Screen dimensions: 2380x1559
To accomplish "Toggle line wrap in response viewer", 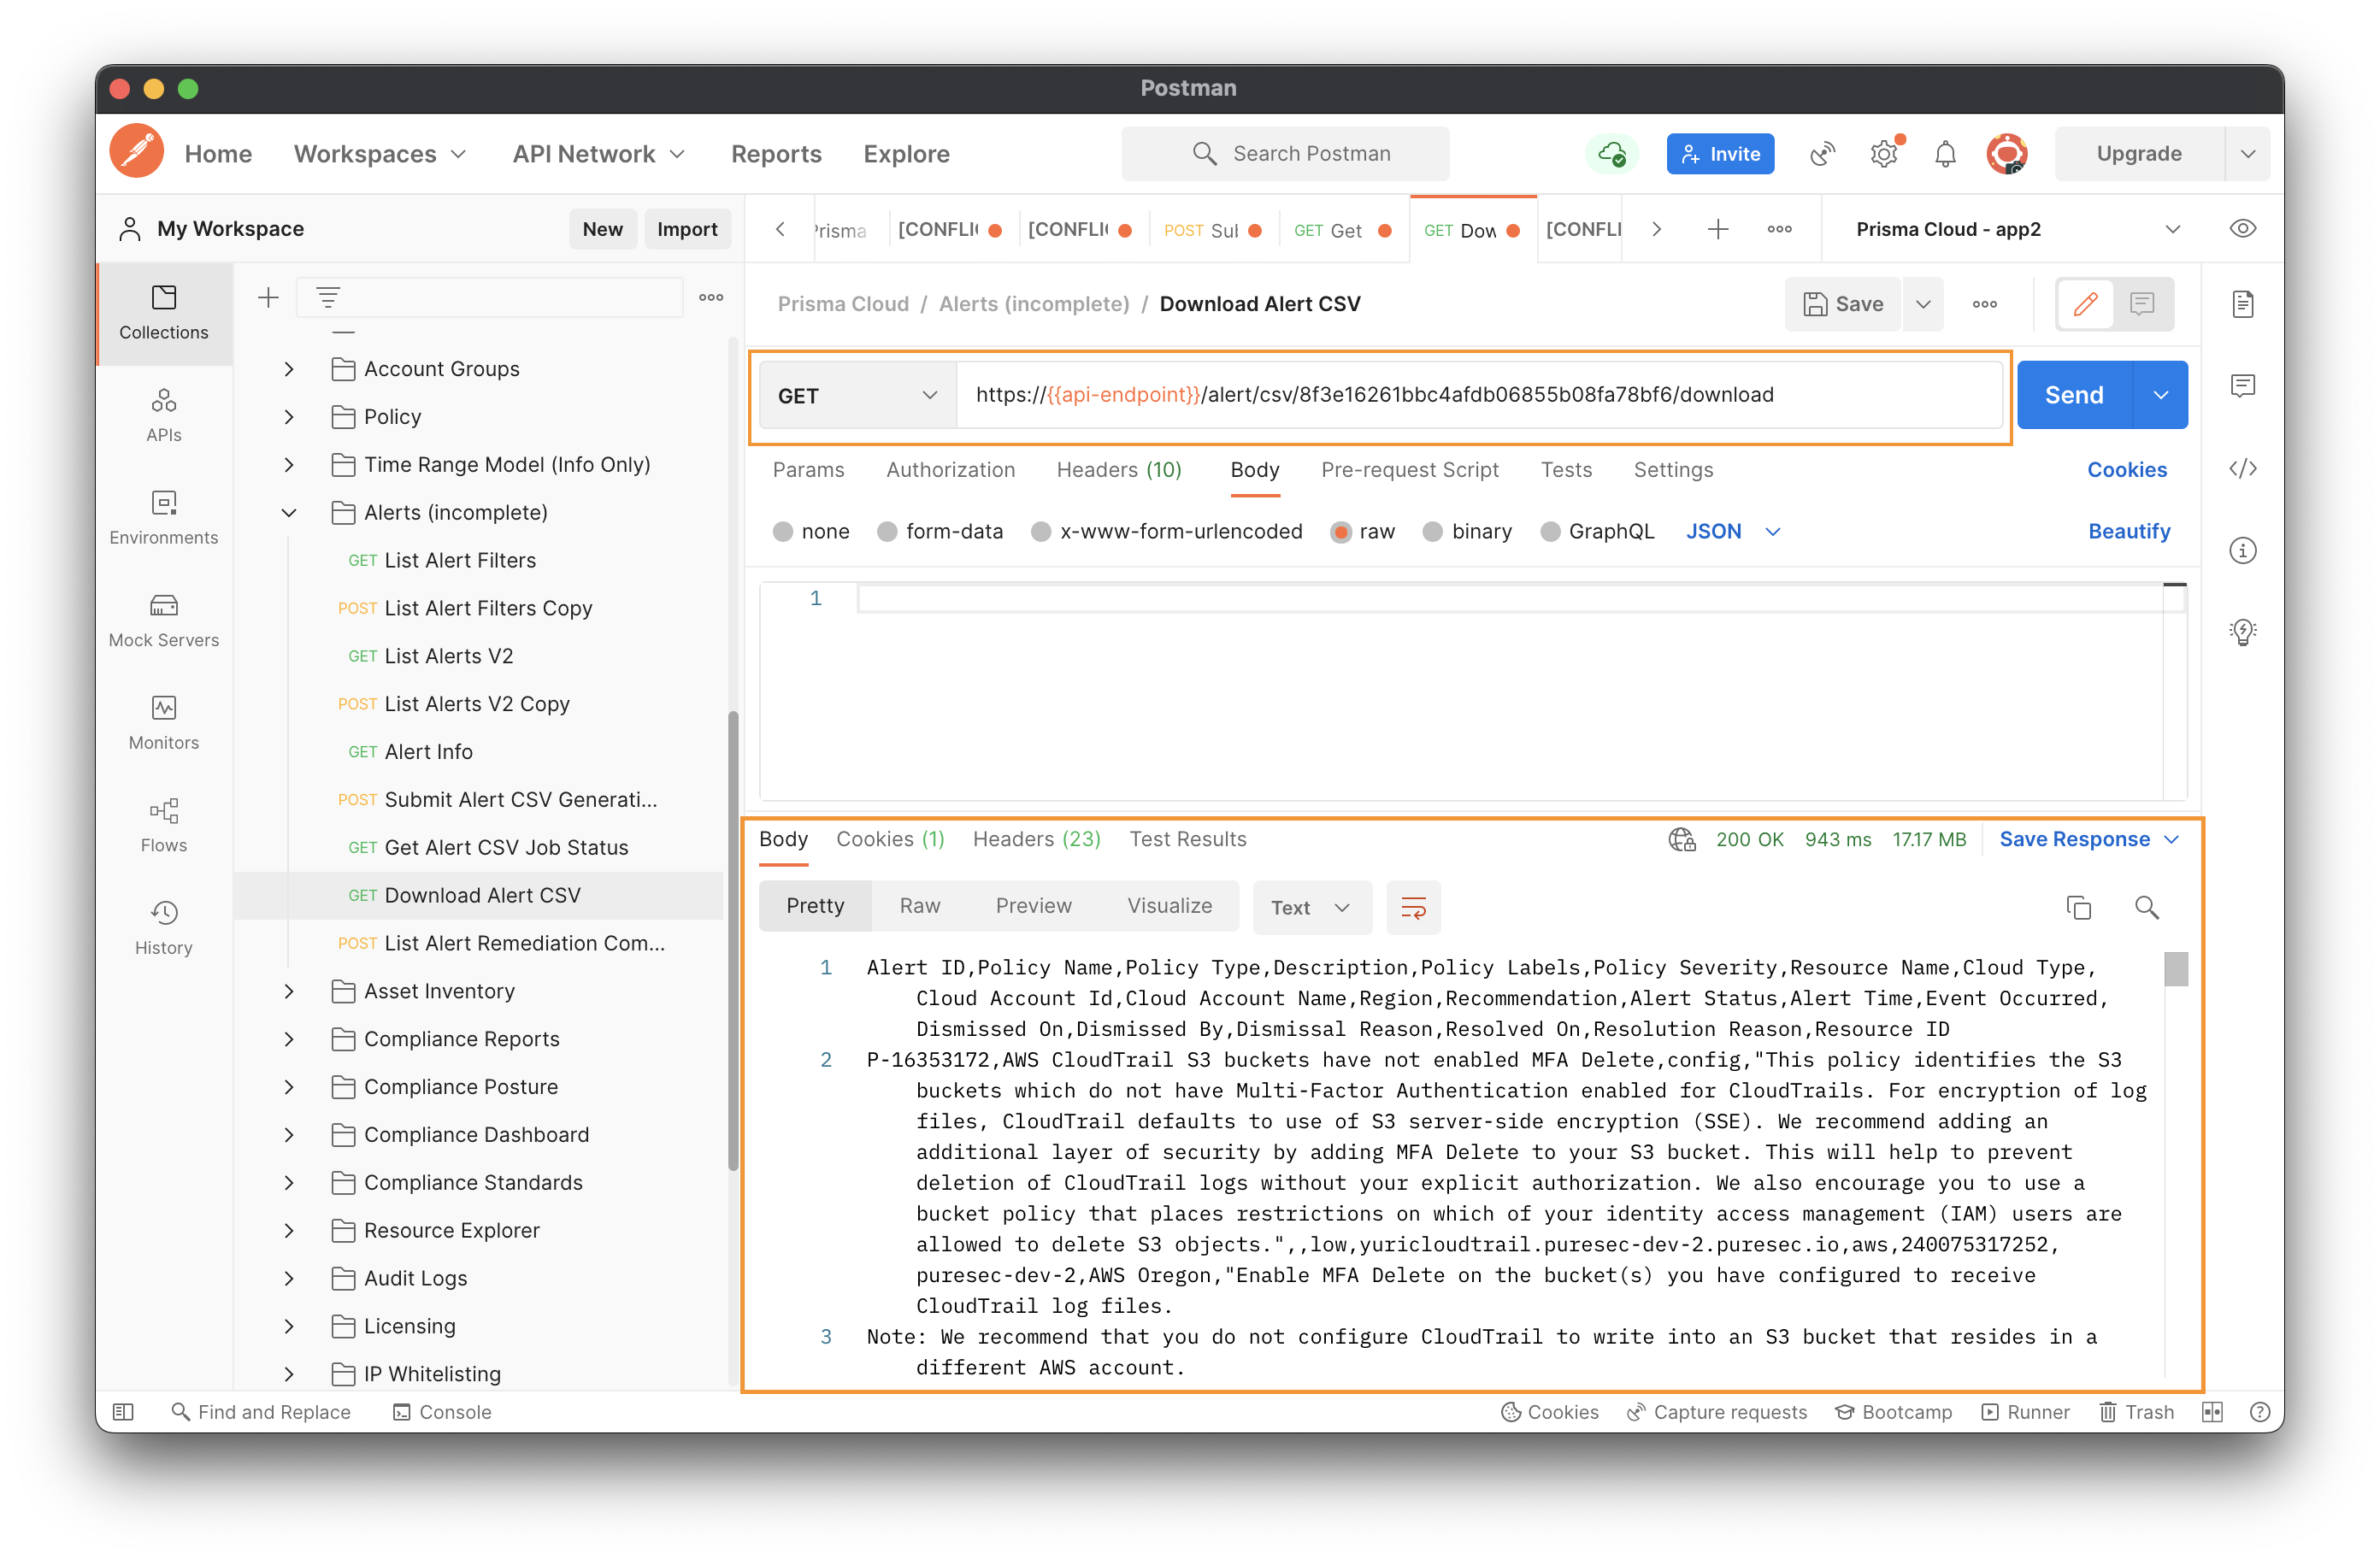I will [x=1413, y=907].
